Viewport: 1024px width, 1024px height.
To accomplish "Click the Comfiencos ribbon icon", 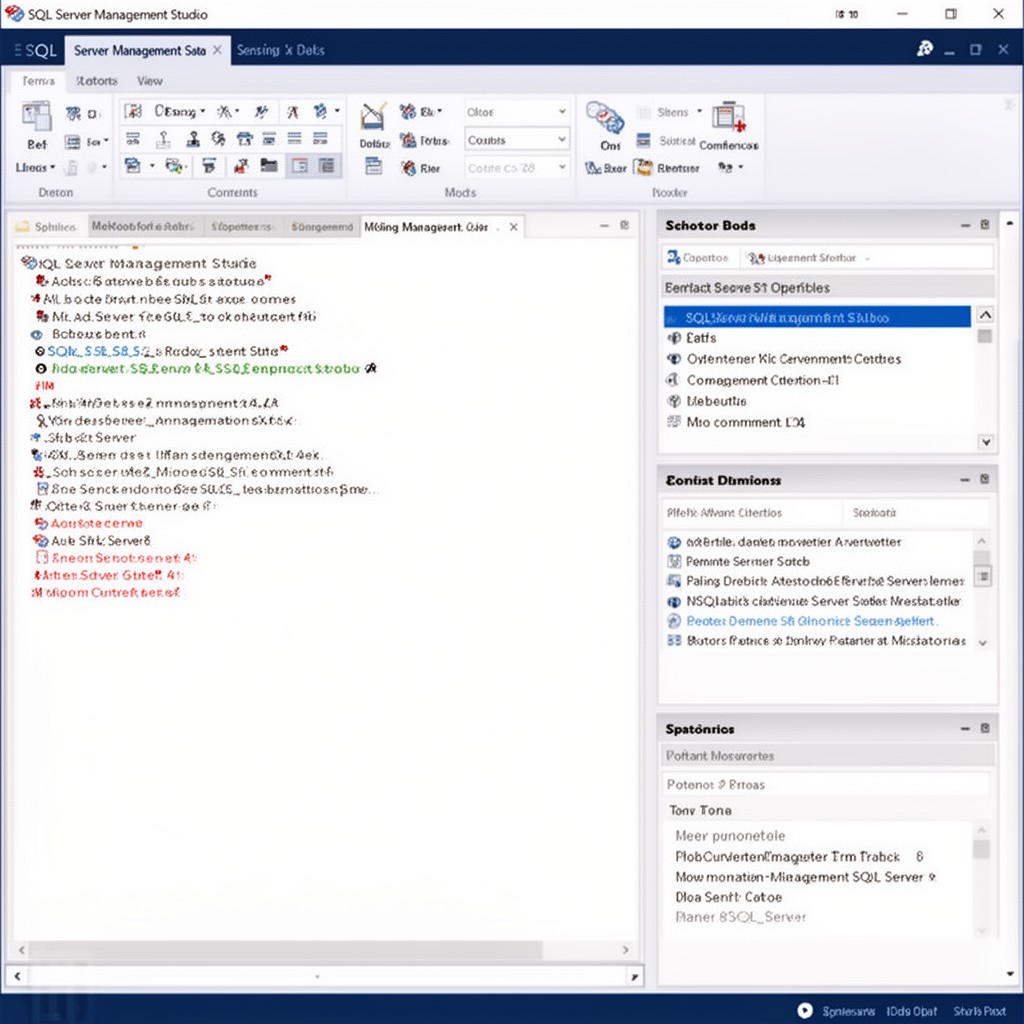I will (729, 118).
